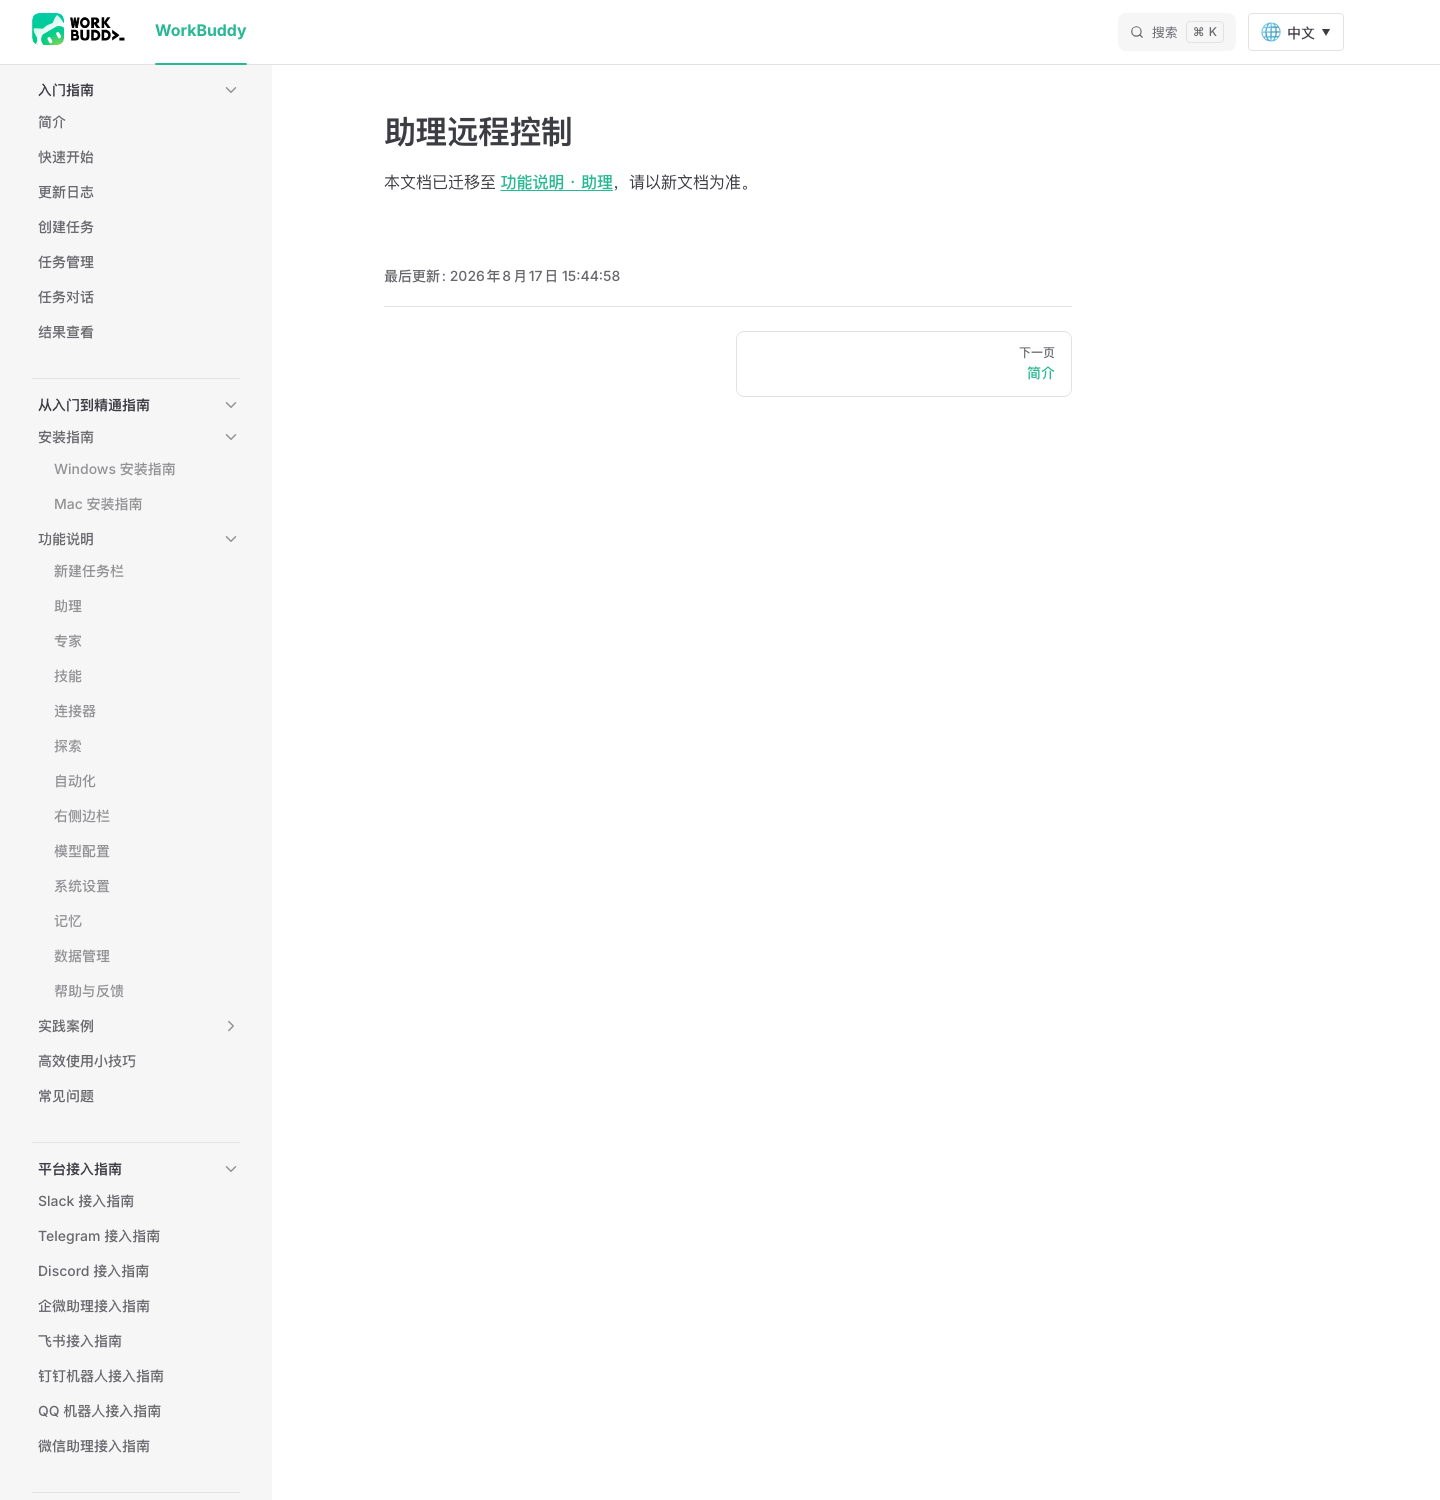Open 常见问题 page

66,1096
